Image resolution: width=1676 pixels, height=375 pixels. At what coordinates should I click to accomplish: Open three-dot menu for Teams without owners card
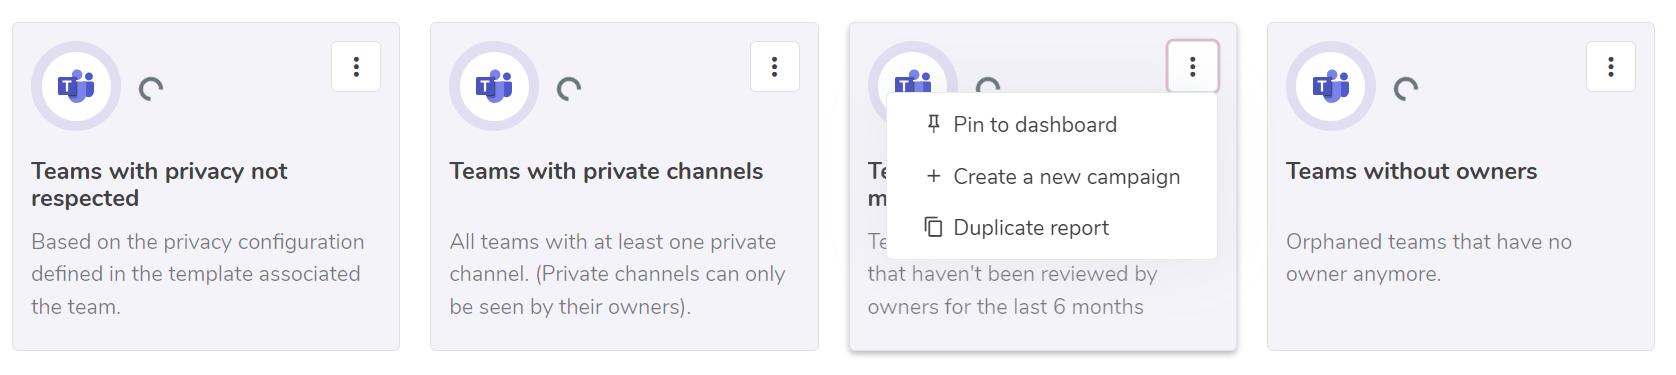click(x=1611, y=67)
